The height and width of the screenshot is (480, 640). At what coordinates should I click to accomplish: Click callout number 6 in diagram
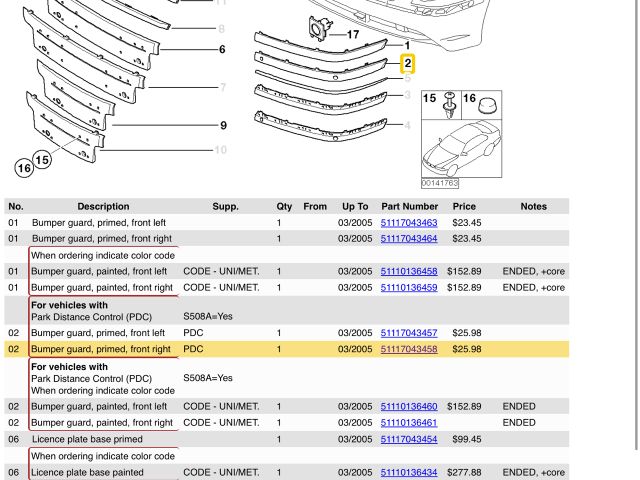pyautogui.click(x=221, y=49)
